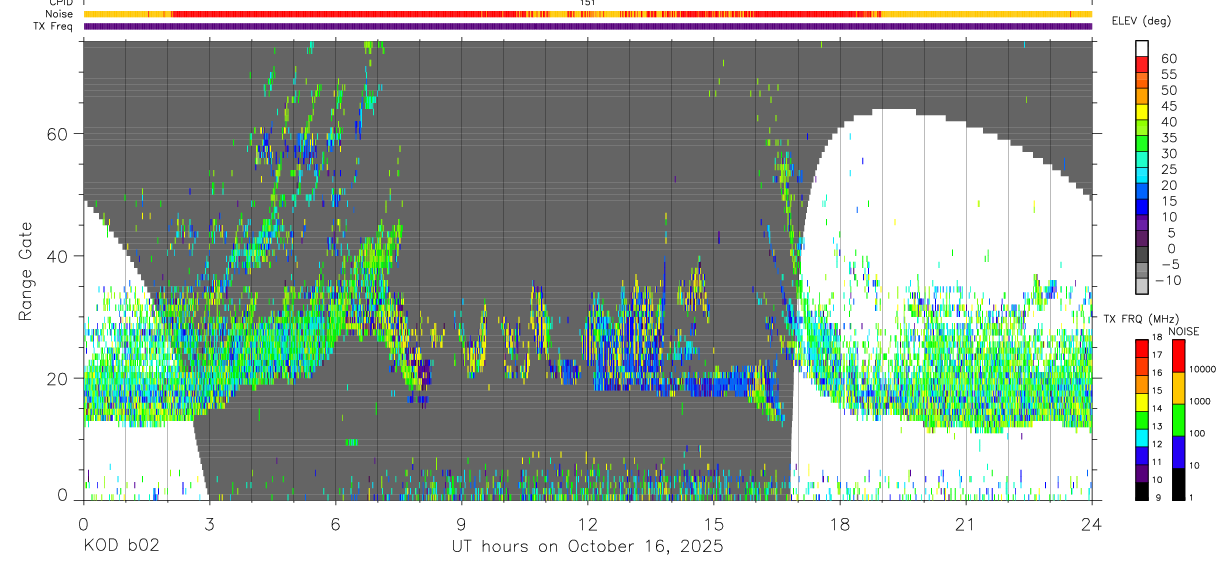Viewport: 1228px width, 567px height.
Task: Click the cyan swatch in TX FRQ colorbar
Action: pyautogui.click(x=1142, y=438)
